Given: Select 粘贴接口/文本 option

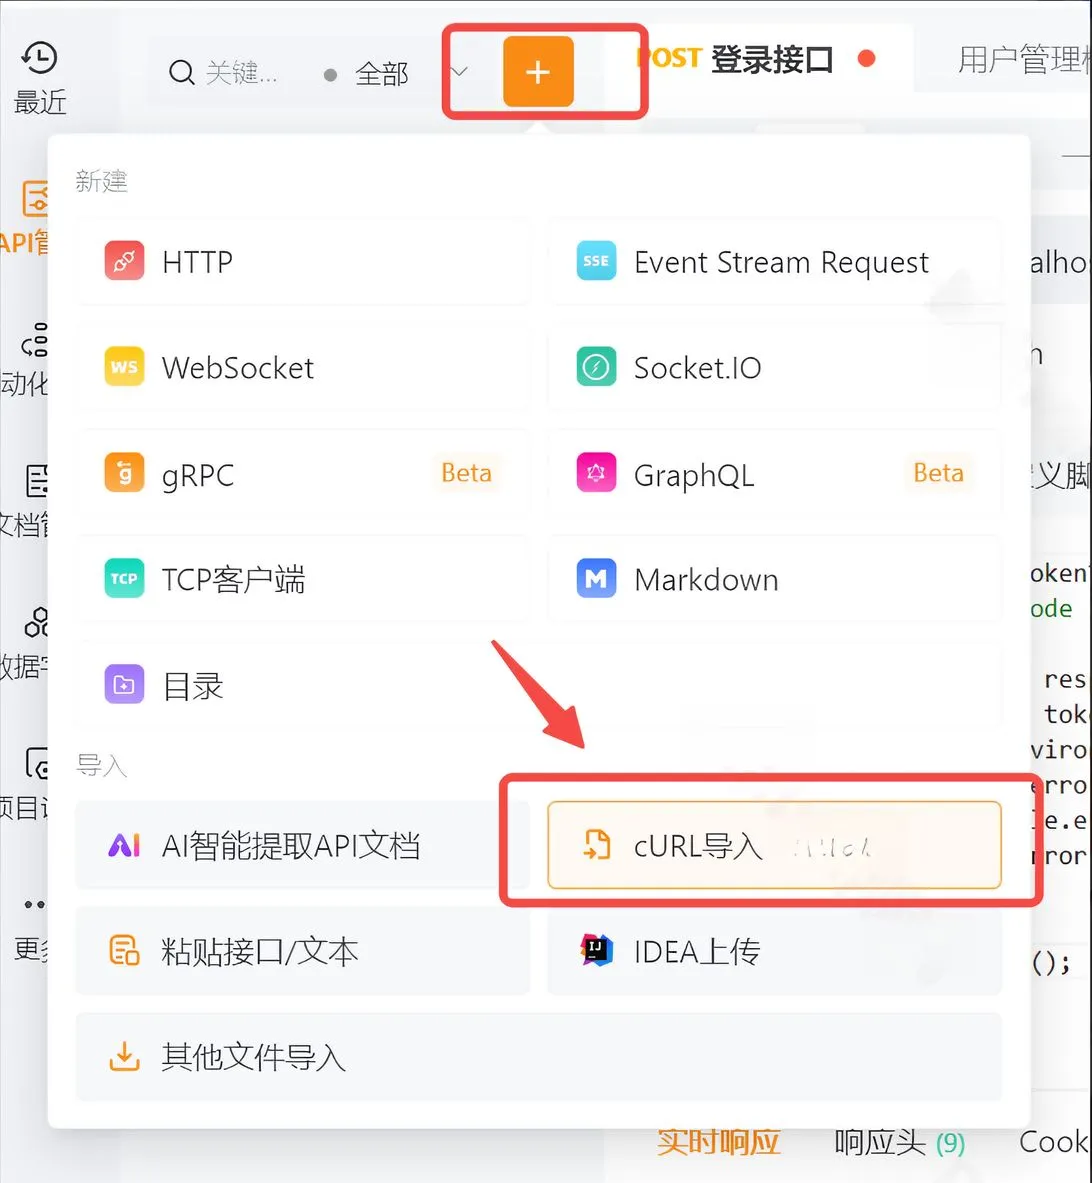Looking at the screenshot, I should 303,951.
